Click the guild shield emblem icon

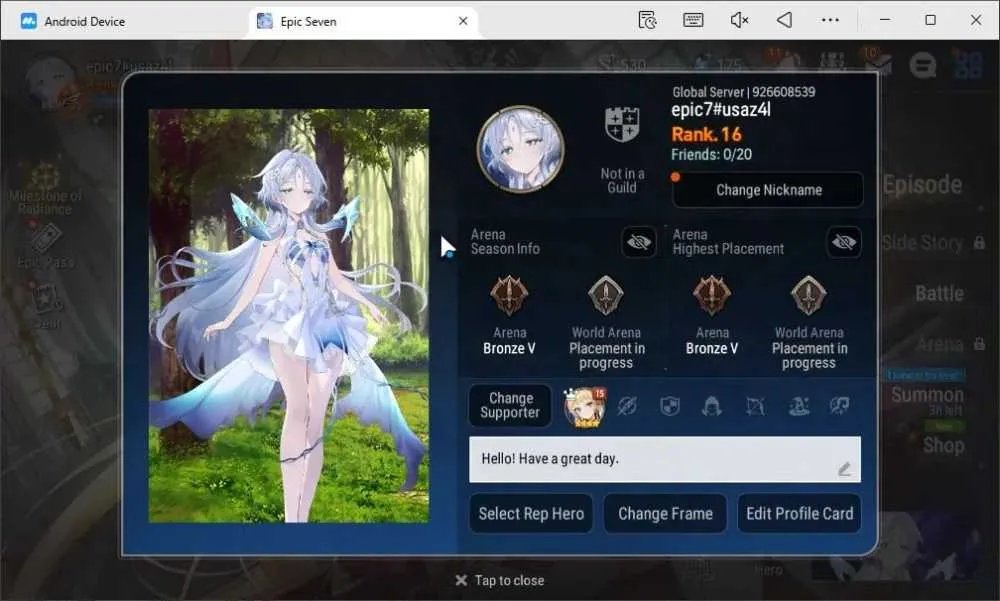click(622, 124)
